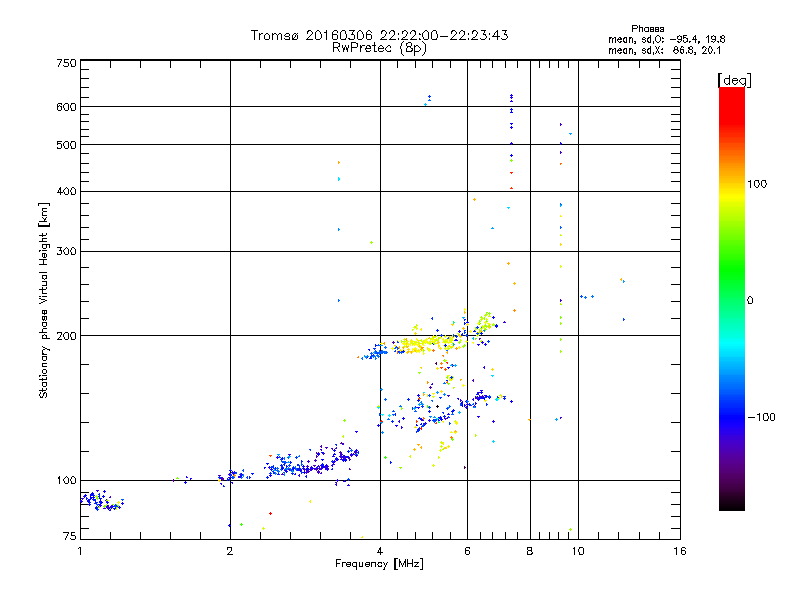This screenshot has height=600, width=800.
Task: Click the y-axis tick label '500'
Action: [66, 145]
